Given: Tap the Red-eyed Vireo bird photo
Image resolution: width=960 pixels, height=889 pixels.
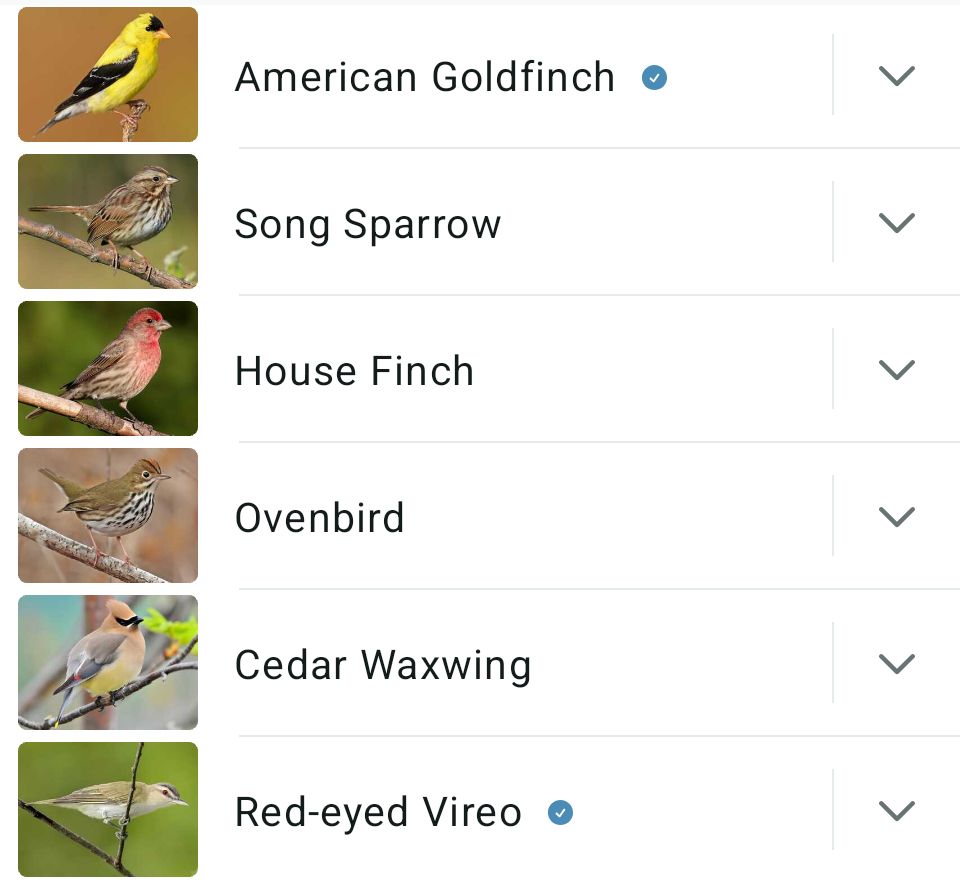Looking at the screenshot, I should pyautogui.click(x=108, y=810).
